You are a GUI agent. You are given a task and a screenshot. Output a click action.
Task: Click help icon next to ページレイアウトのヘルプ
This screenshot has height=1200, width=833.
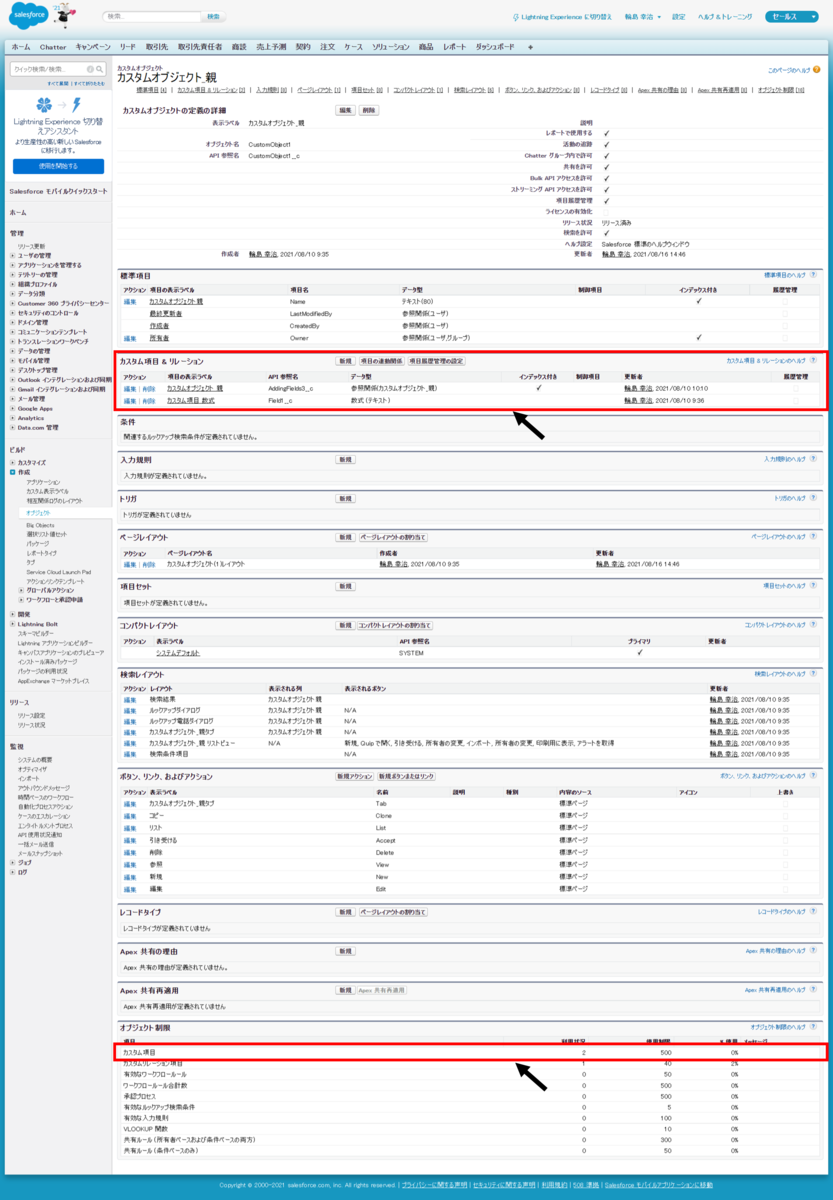(x=813, y=537)
